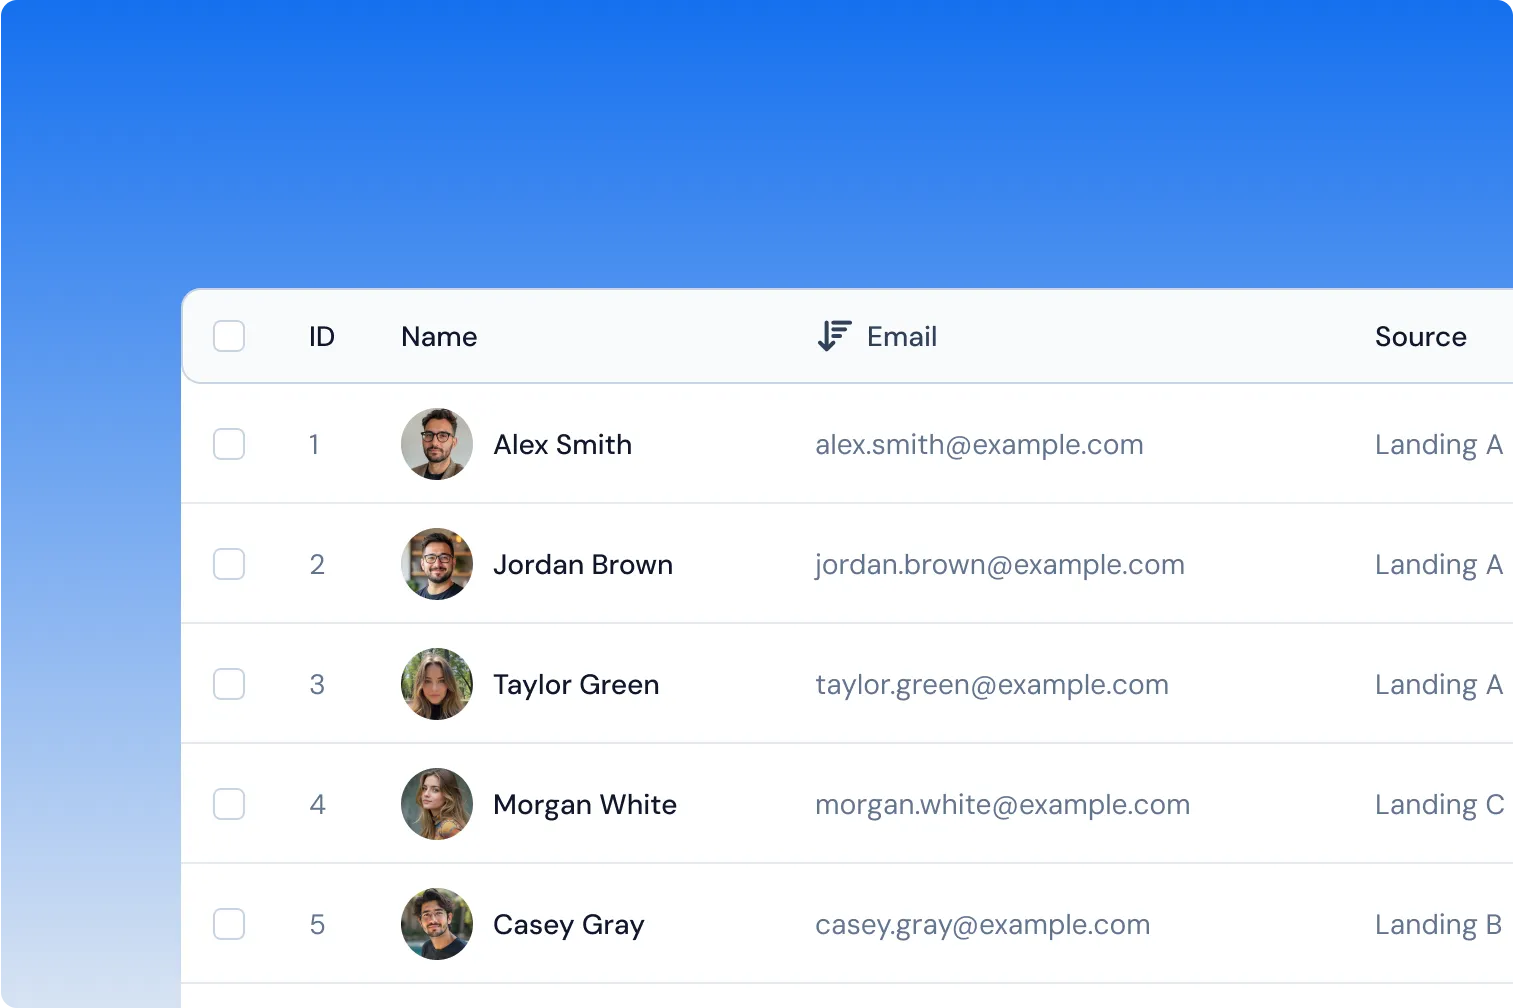Click the Email column header label
The height and width of the screenshot is (1008, 1513).
click(x=901, y=337)
